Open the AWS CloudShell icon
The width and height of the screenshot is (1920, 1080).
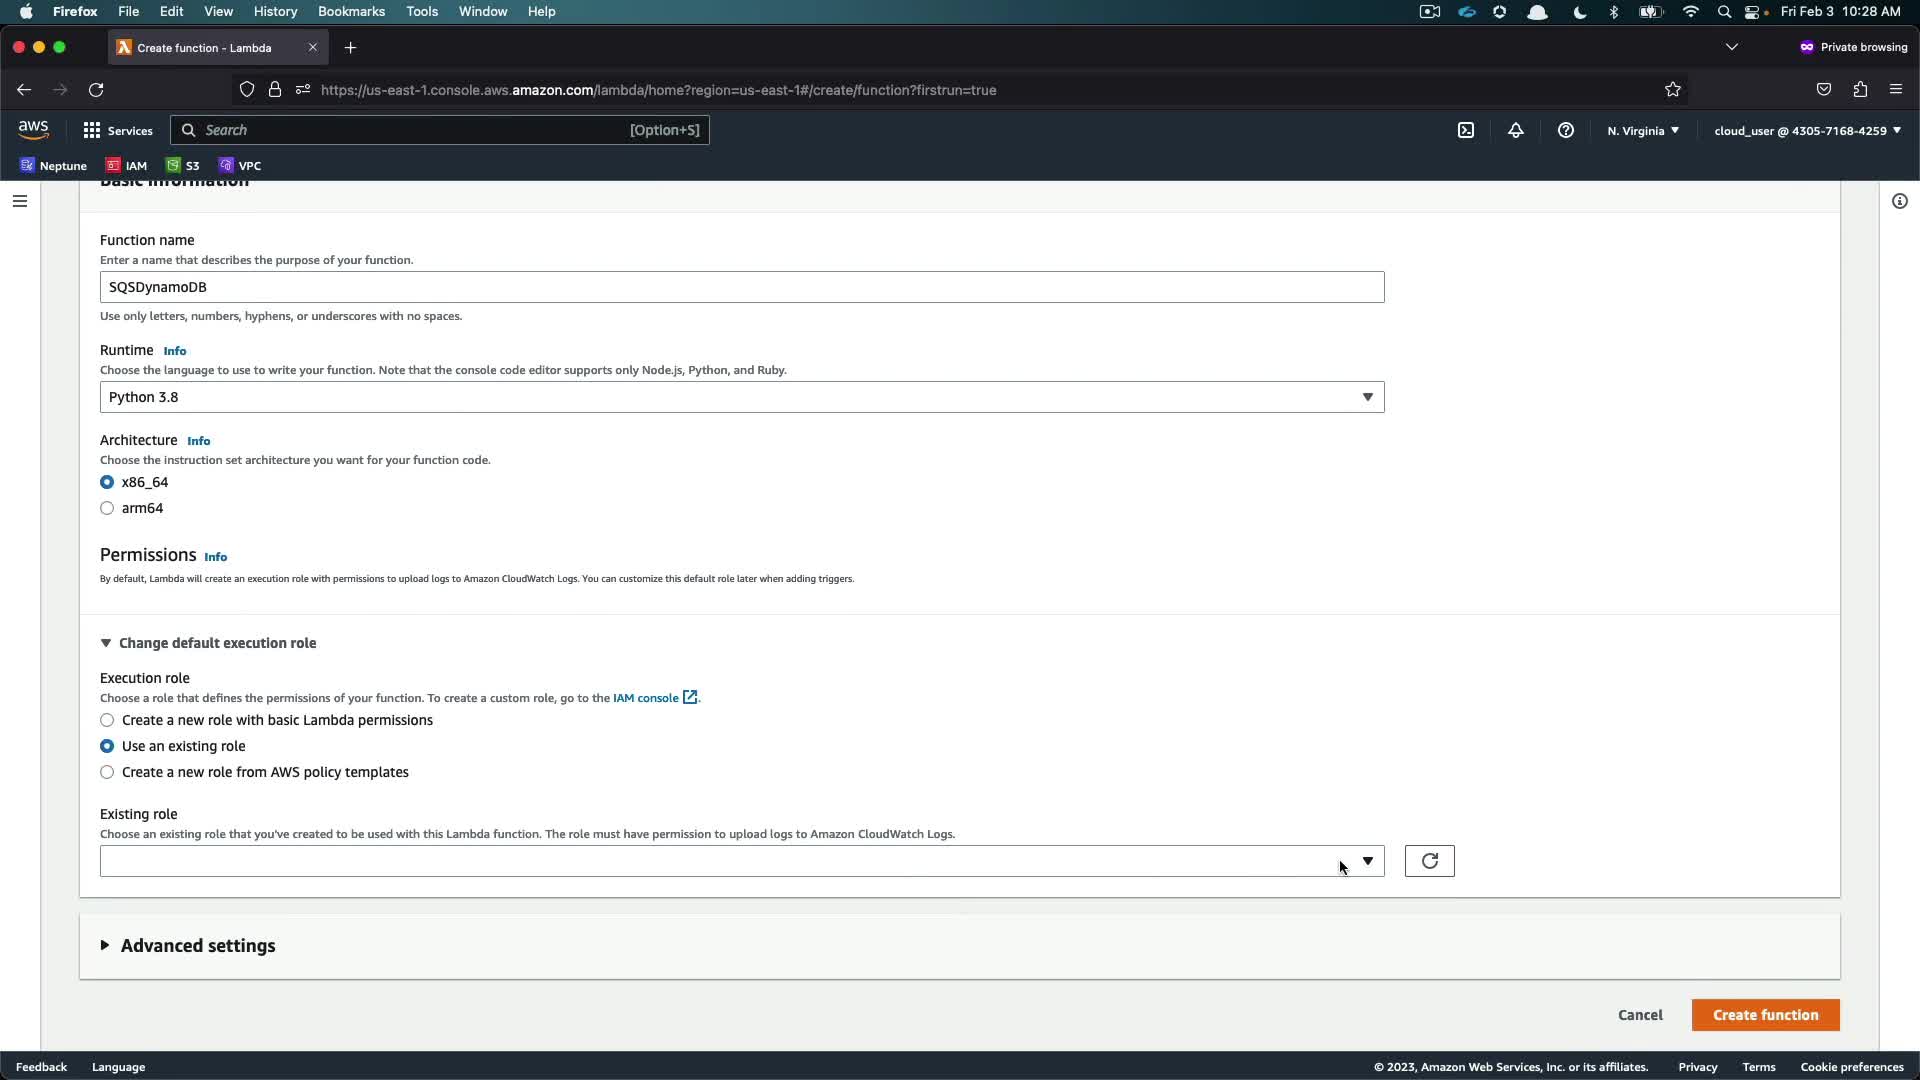(1466, 130)
